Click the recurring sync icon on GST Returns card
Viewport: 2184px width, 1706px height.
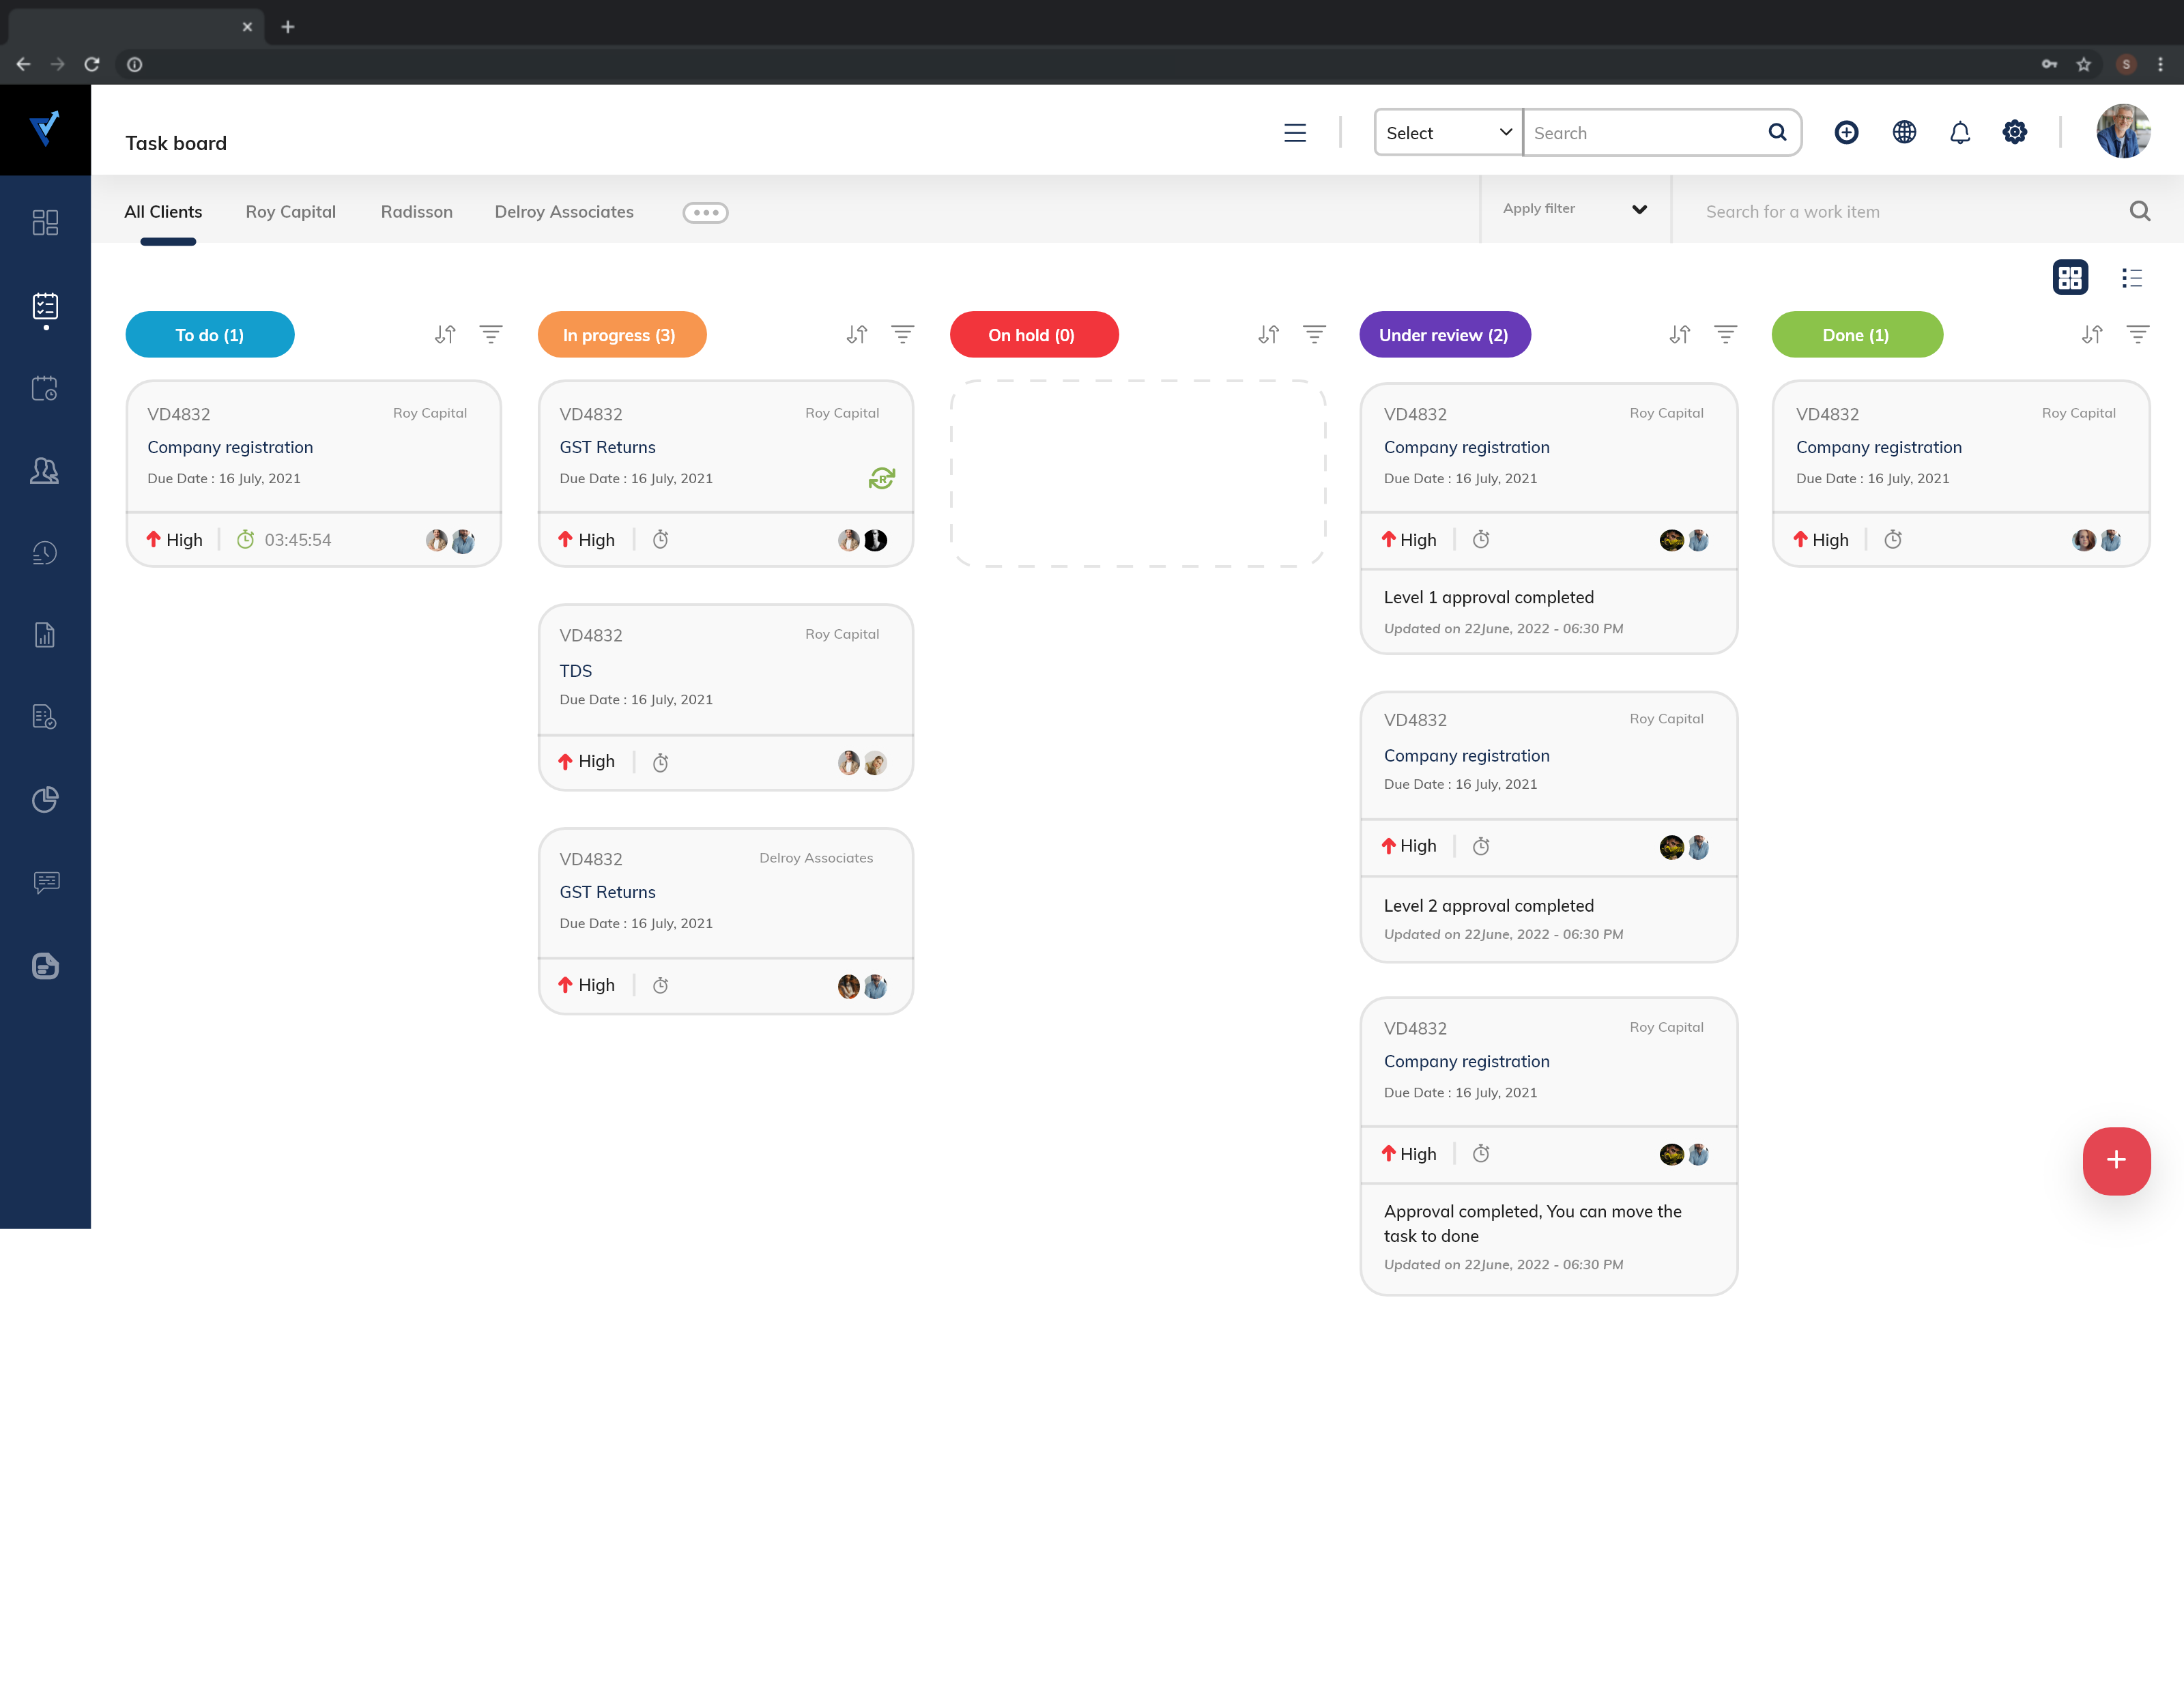point(881,479)
